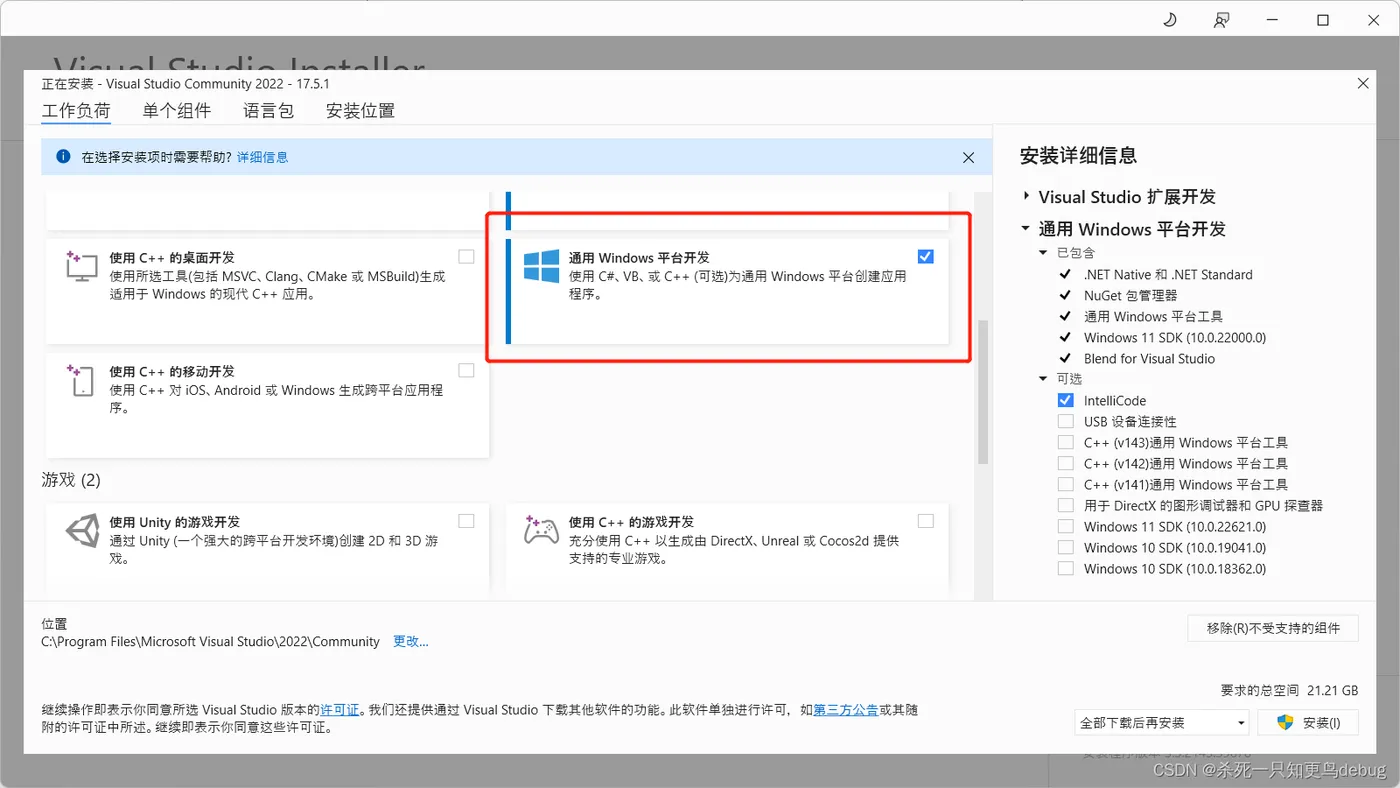The width and height of the screenshot is (1400, 788).
Task: Check Windows 10 SDK (10.0.19041.0)
Action: (1065, 547)
